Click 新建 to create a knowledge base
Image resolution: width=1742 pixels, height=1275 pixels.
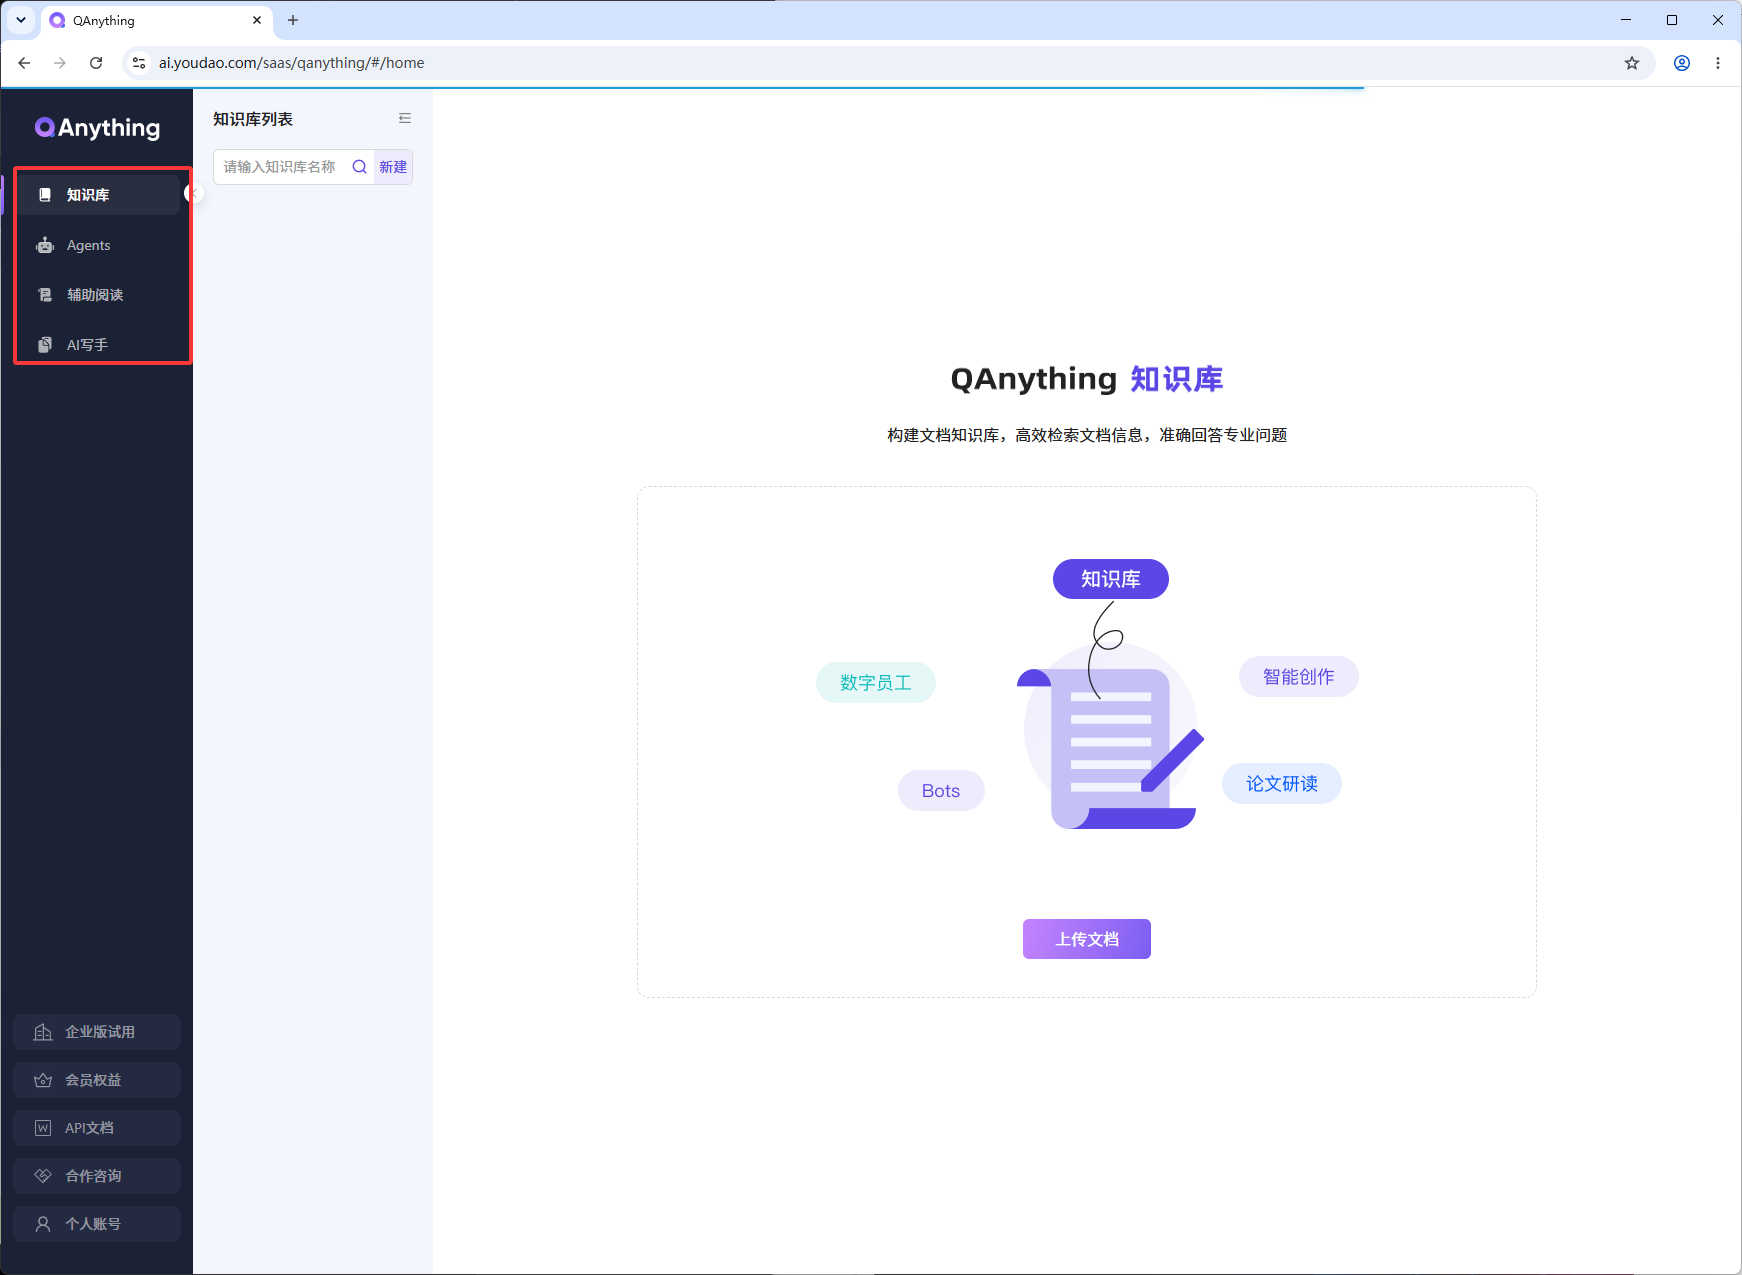tap(393, 167)
